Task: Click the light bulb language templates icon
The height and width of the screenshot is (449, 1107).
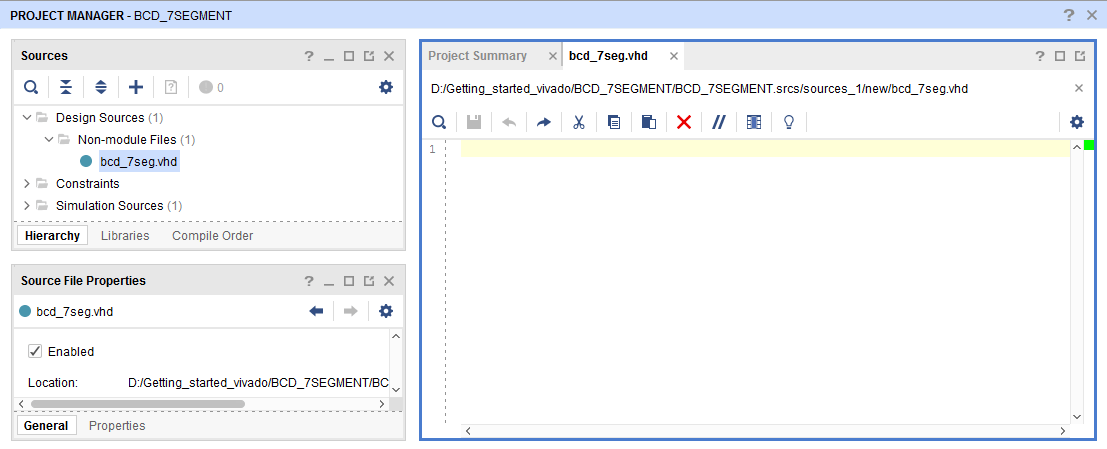Action: tap(788, 122)
